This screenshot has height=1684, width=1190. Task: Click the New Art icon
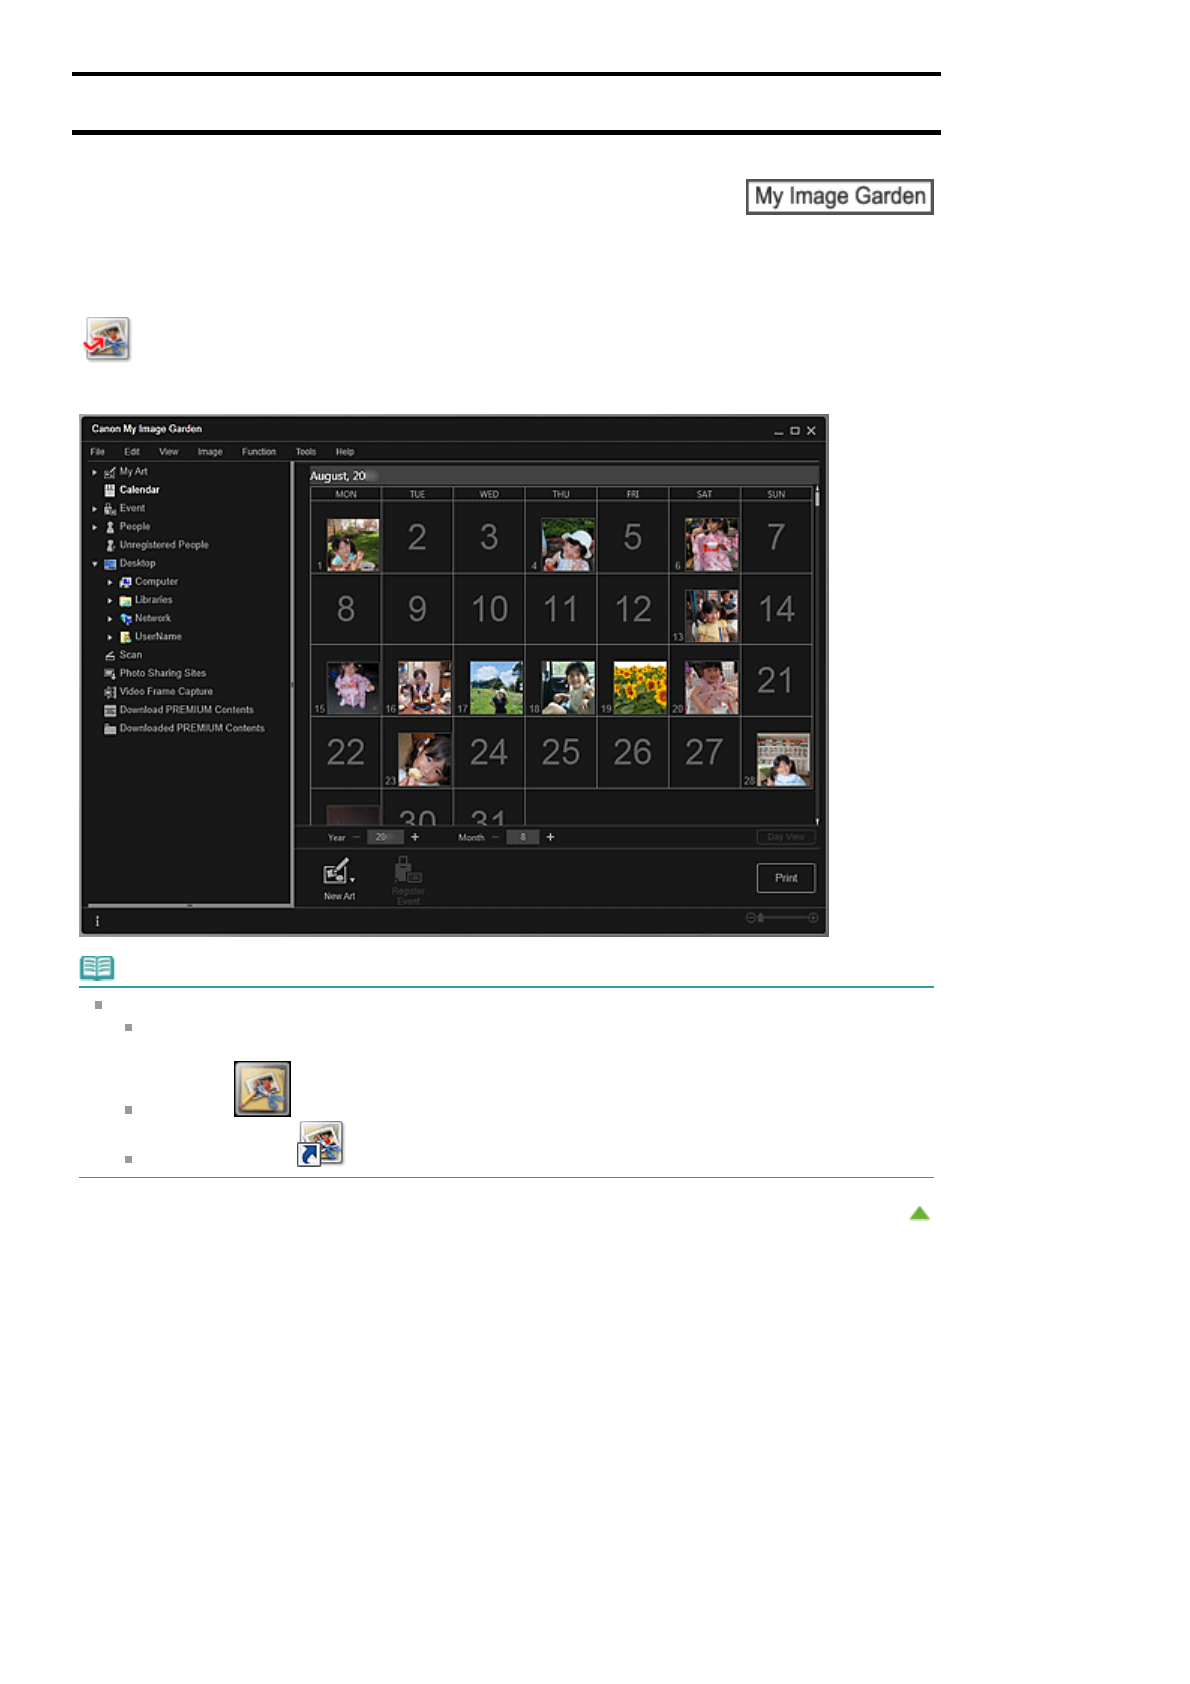point(336,872)
